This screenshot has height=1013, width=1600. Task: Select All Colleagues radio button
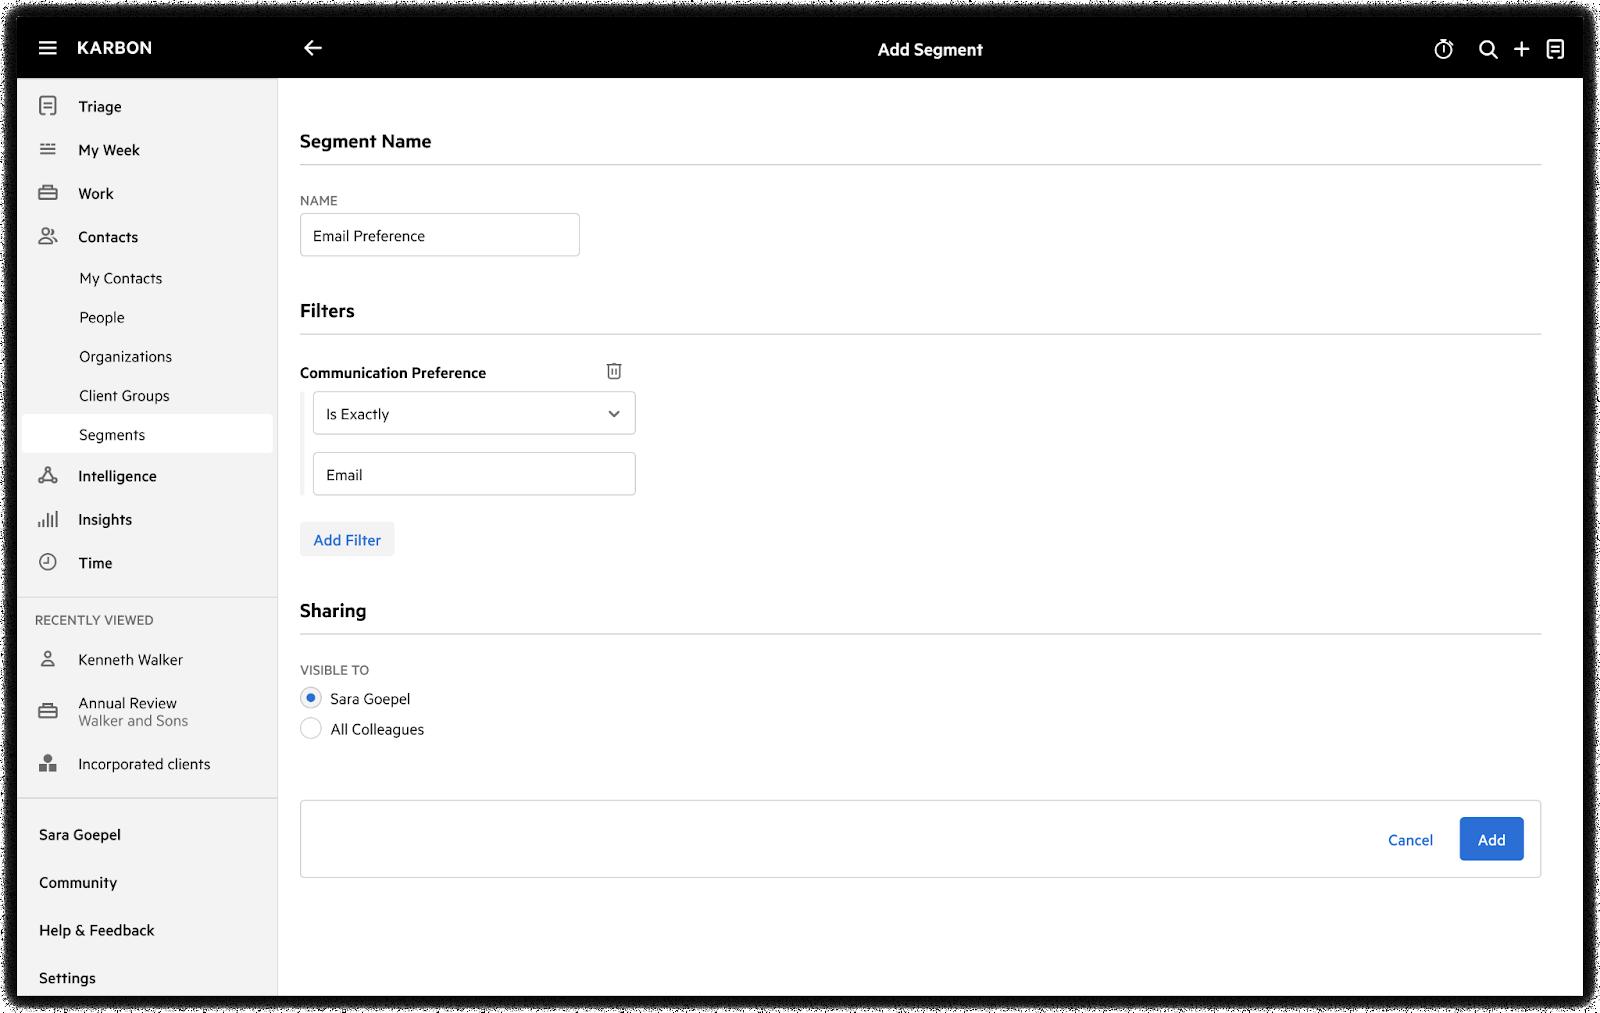click(x=311, y=729)
